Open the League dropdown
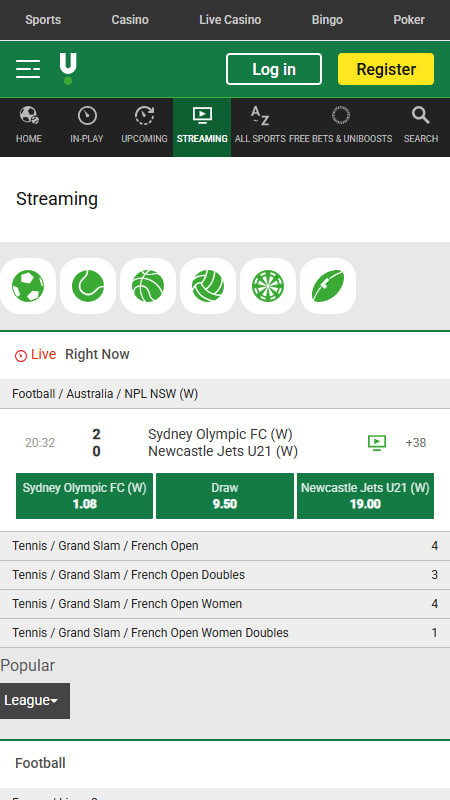450x800 pixels. pyautogui.click(x=35, y=701)
